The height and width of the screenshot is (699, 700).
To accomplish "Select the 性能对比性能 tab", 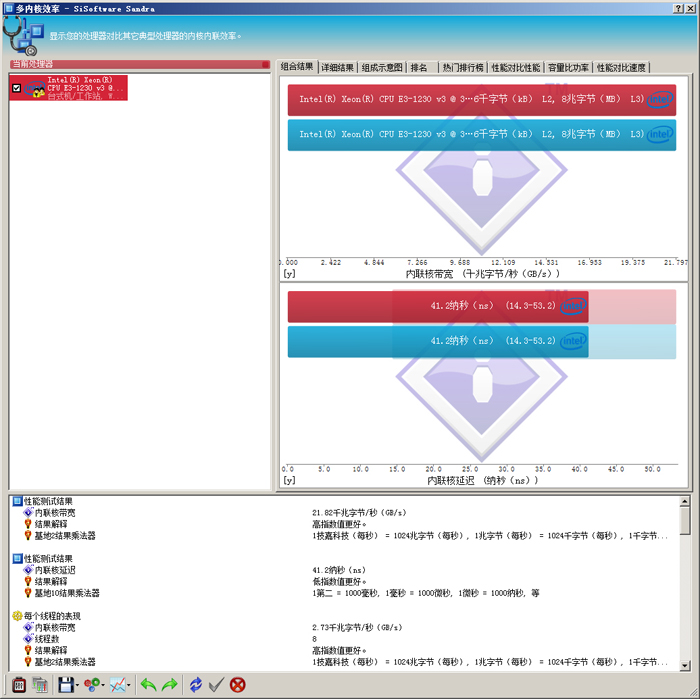I will click(516, 68).
